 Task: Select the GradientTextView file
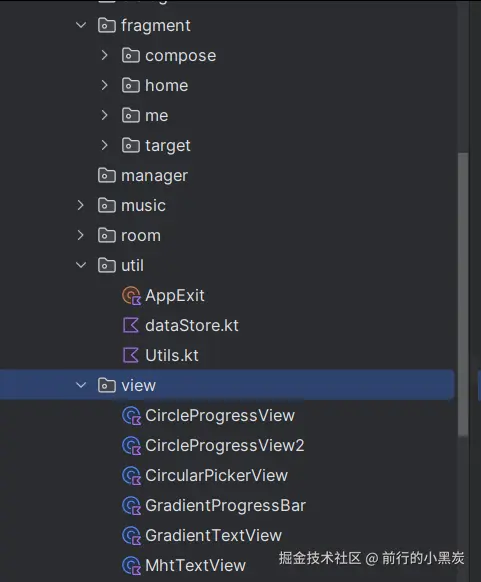[213, 536]
